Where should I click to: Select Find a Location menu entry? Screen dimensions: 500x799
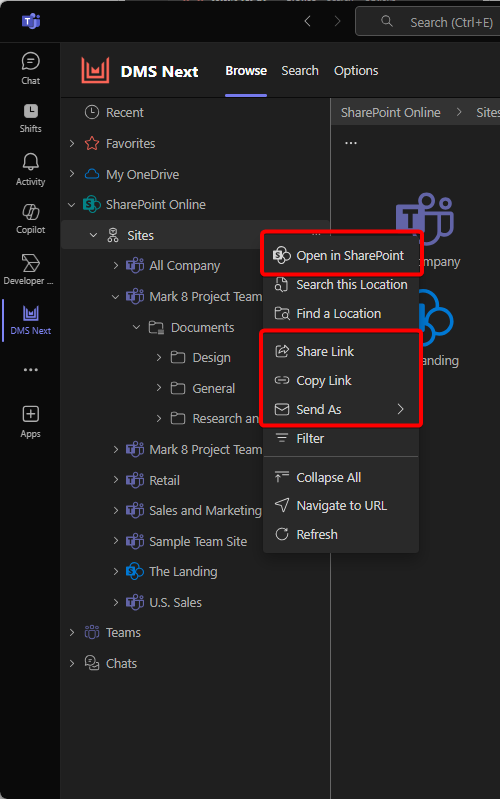coord(341,313)
